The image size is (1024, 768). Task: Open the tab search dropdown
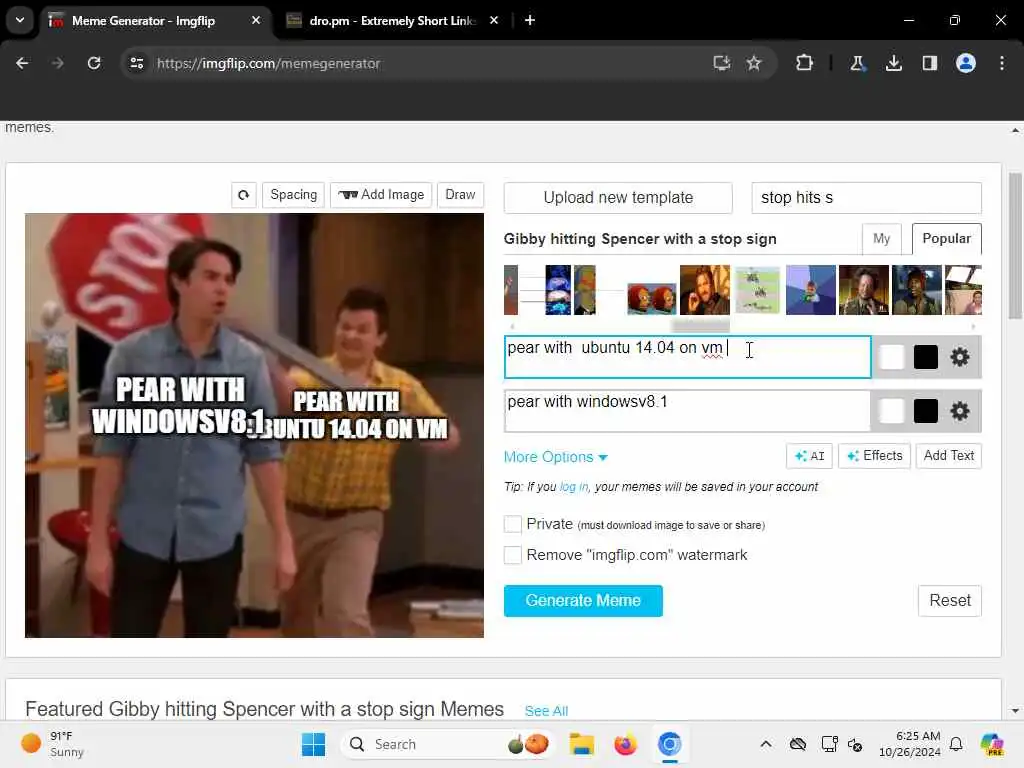[20, 20]
